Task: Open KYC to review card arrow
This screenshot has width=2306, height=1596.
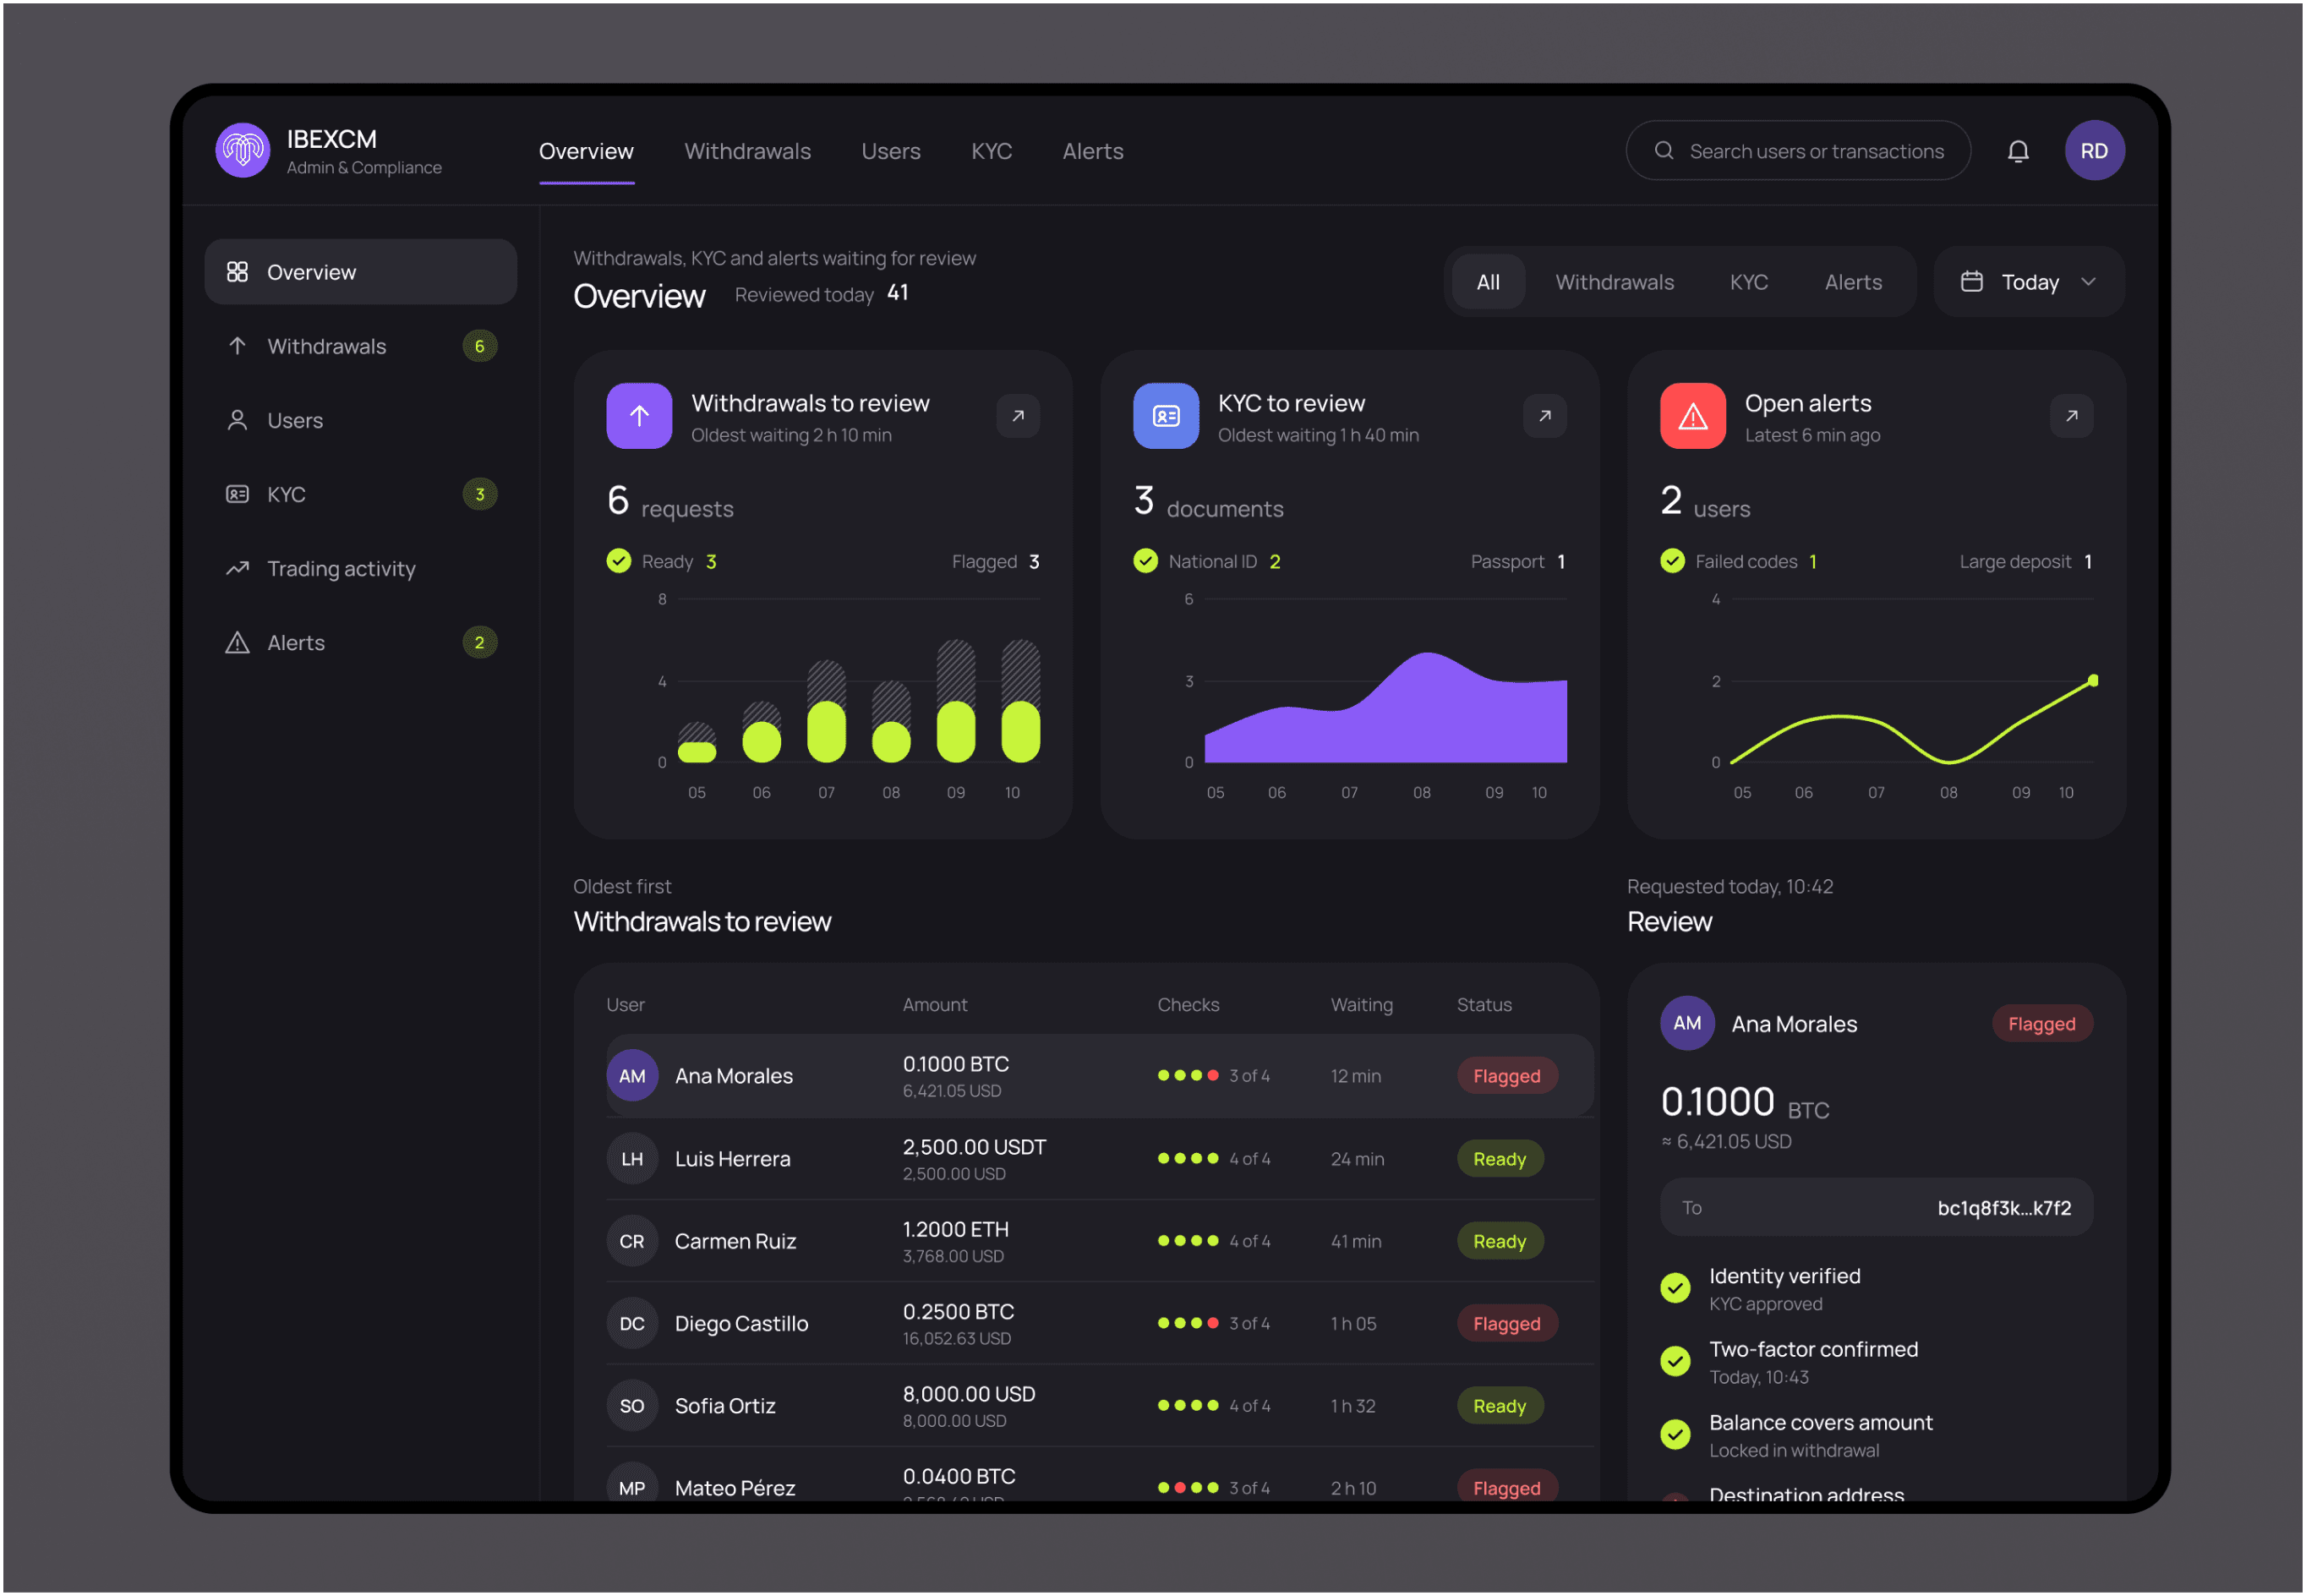Action: (1545, 416)
